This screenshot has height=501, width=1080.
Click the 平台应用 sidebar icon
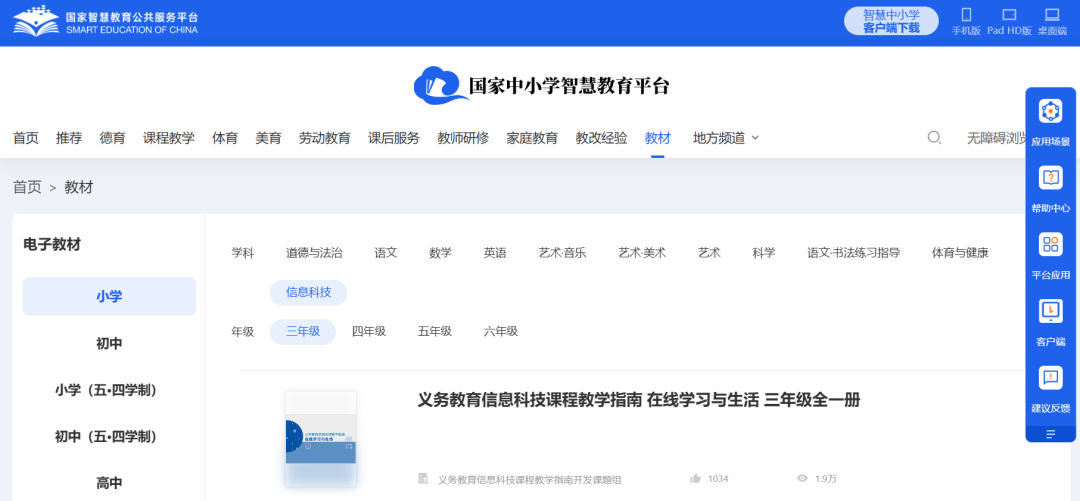pos(1050,245)
